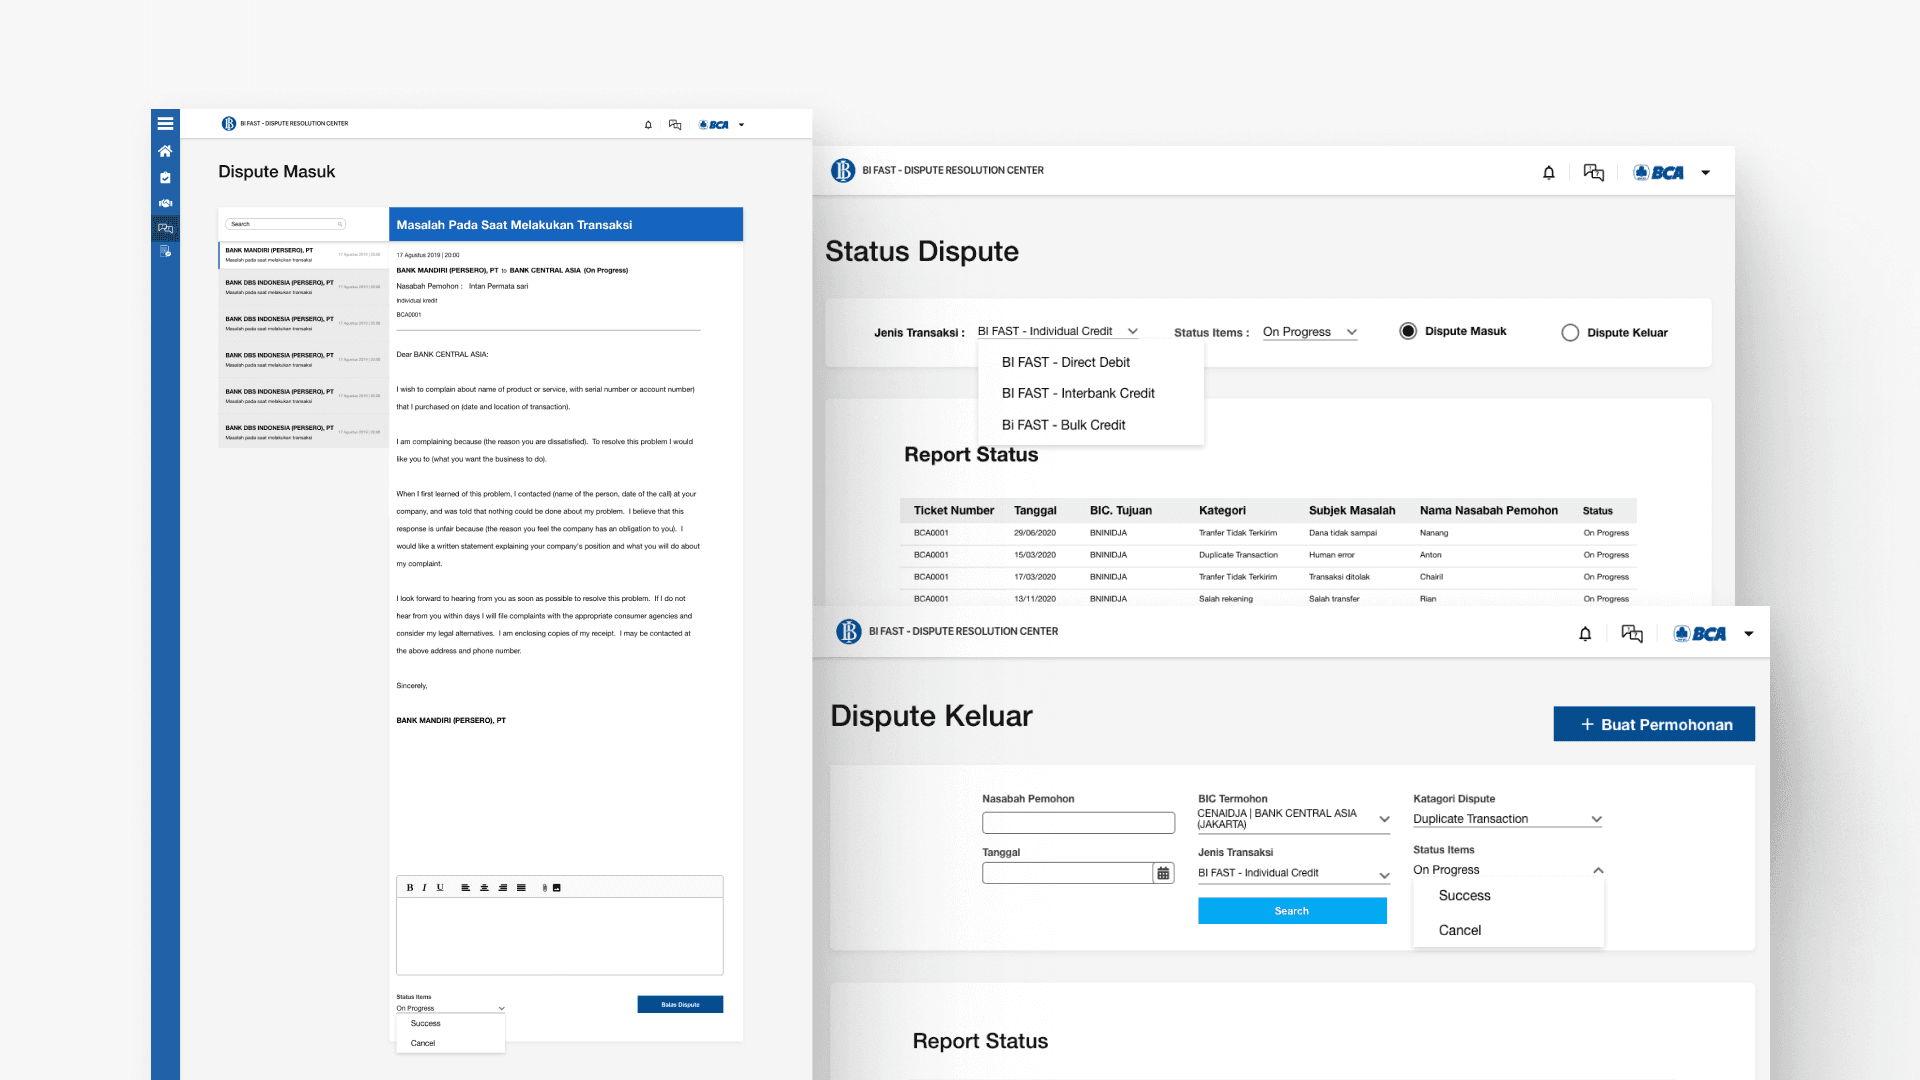This screenshot has width=1920, height=1080.
Task: Open Status Items dropdown below reply editor
Action: point(451,1008)
